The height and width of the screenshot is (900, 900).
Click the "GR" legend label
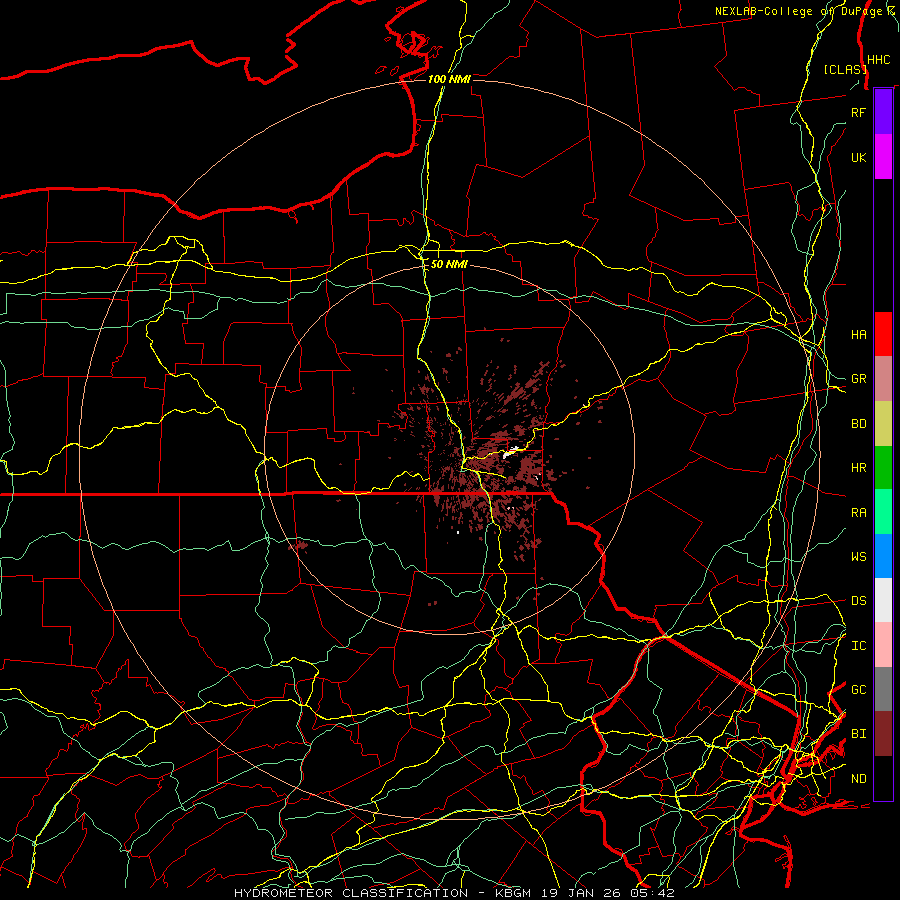(x=858, y=379)
